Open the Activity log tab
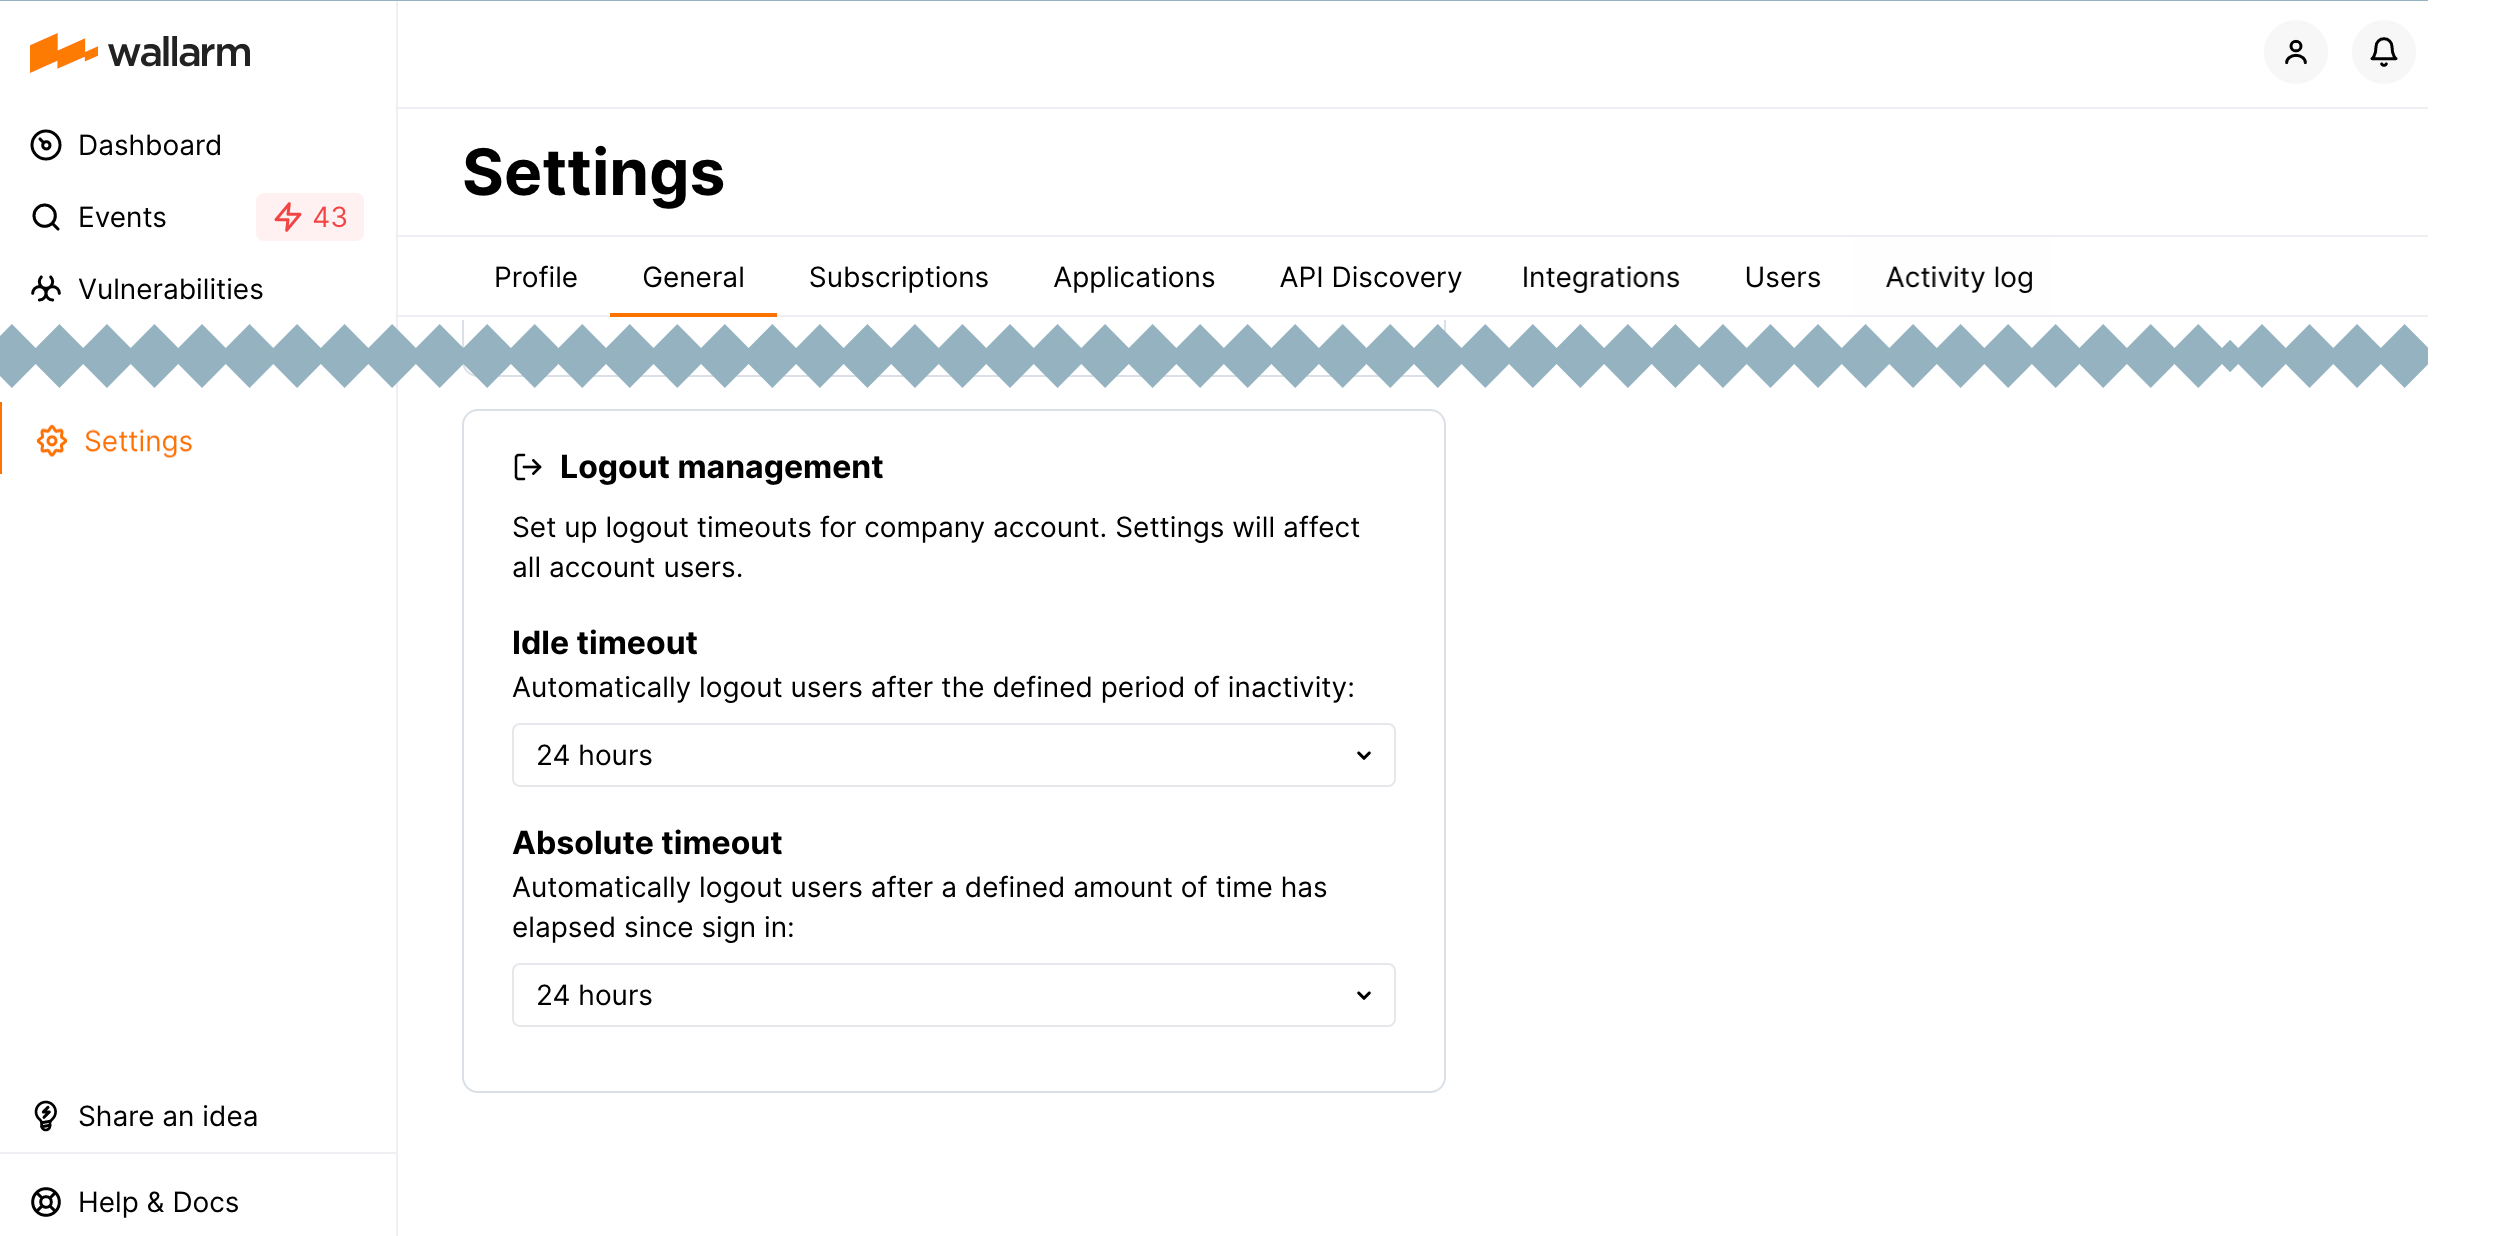The width and height of the screenshot is (2516, 1236). [1957, 277]
